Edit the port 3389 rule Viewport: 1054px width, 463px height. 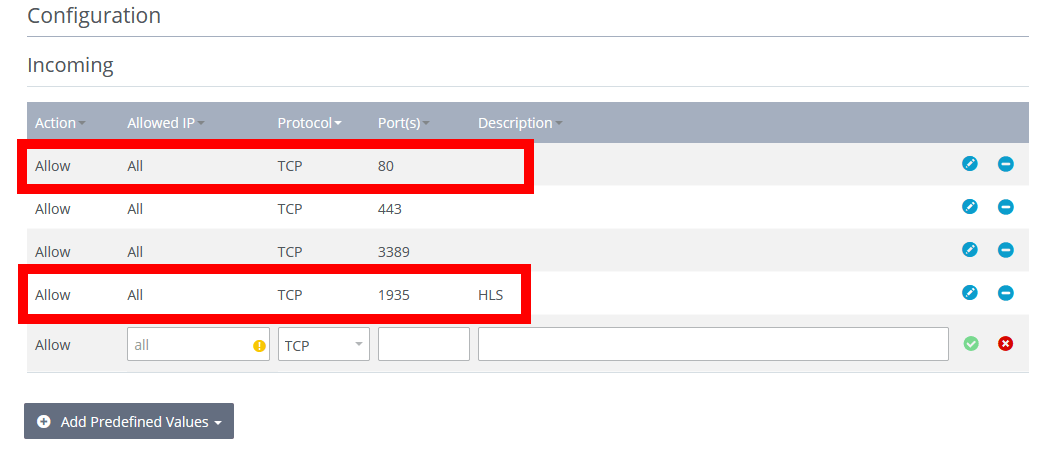click(x=969, y=250)
